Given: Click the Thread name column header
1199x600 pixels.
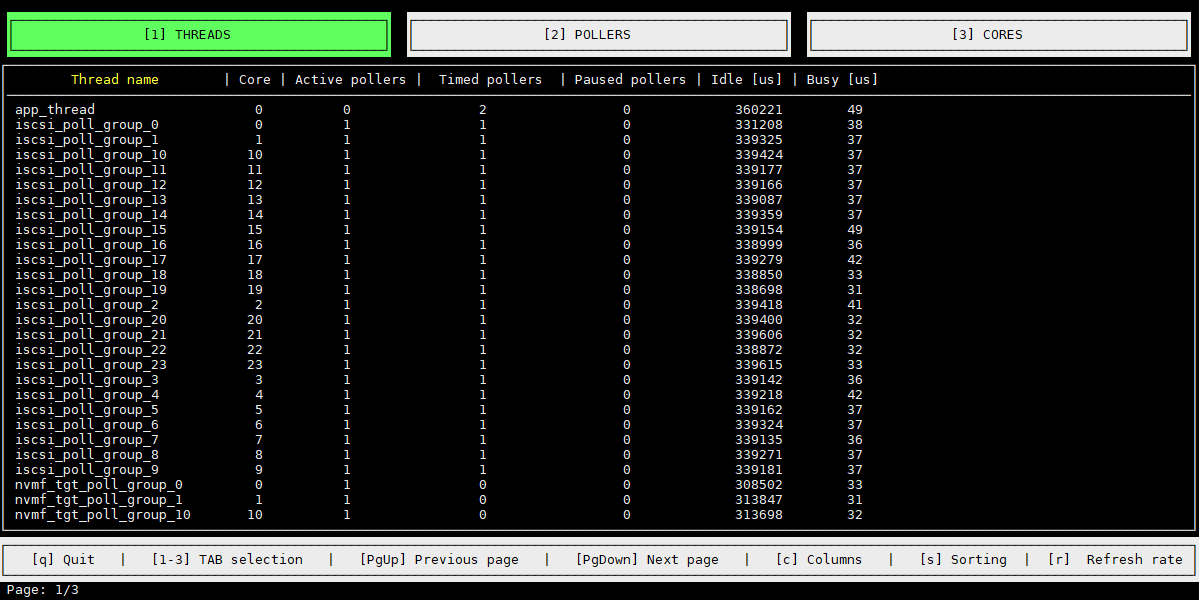Looking at the screenshot, I should click(x=114, y=80).
